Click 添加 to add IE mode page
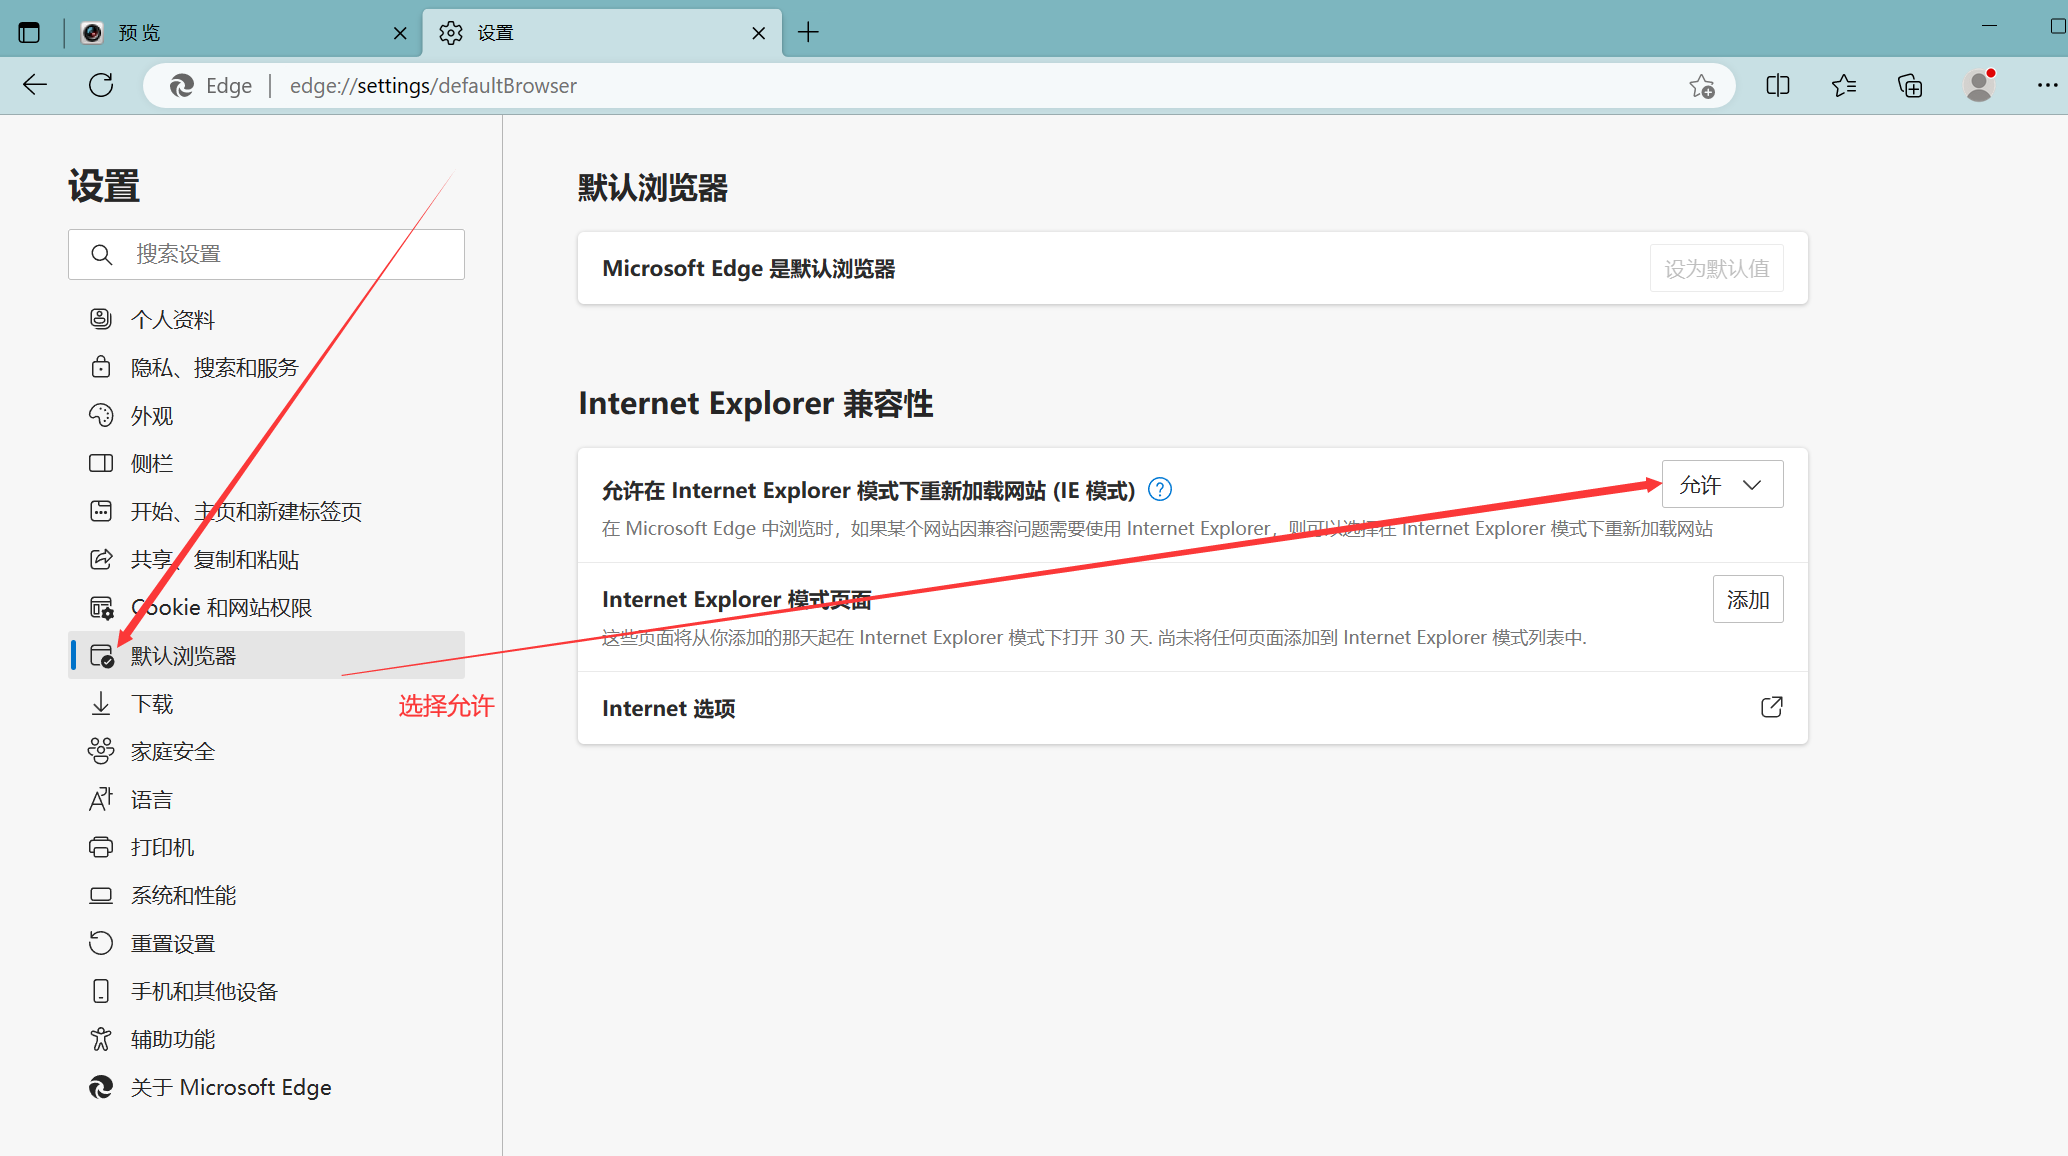Screen dimensions: 2068x1156 pos(1748,600)
